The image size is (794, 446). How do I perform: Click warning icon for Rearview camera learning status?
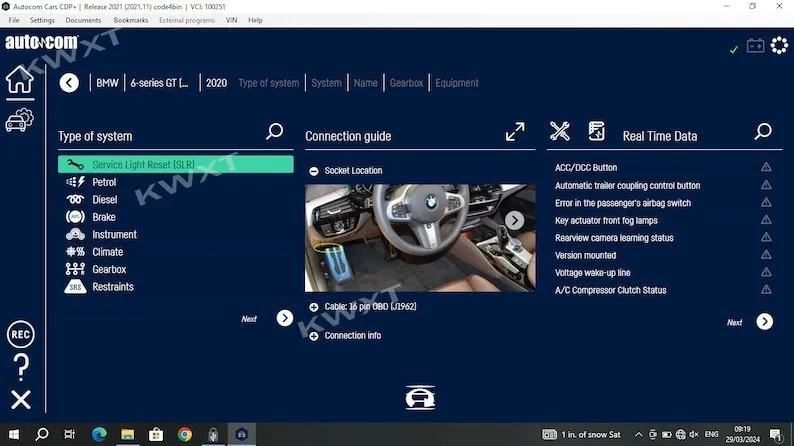766,237
